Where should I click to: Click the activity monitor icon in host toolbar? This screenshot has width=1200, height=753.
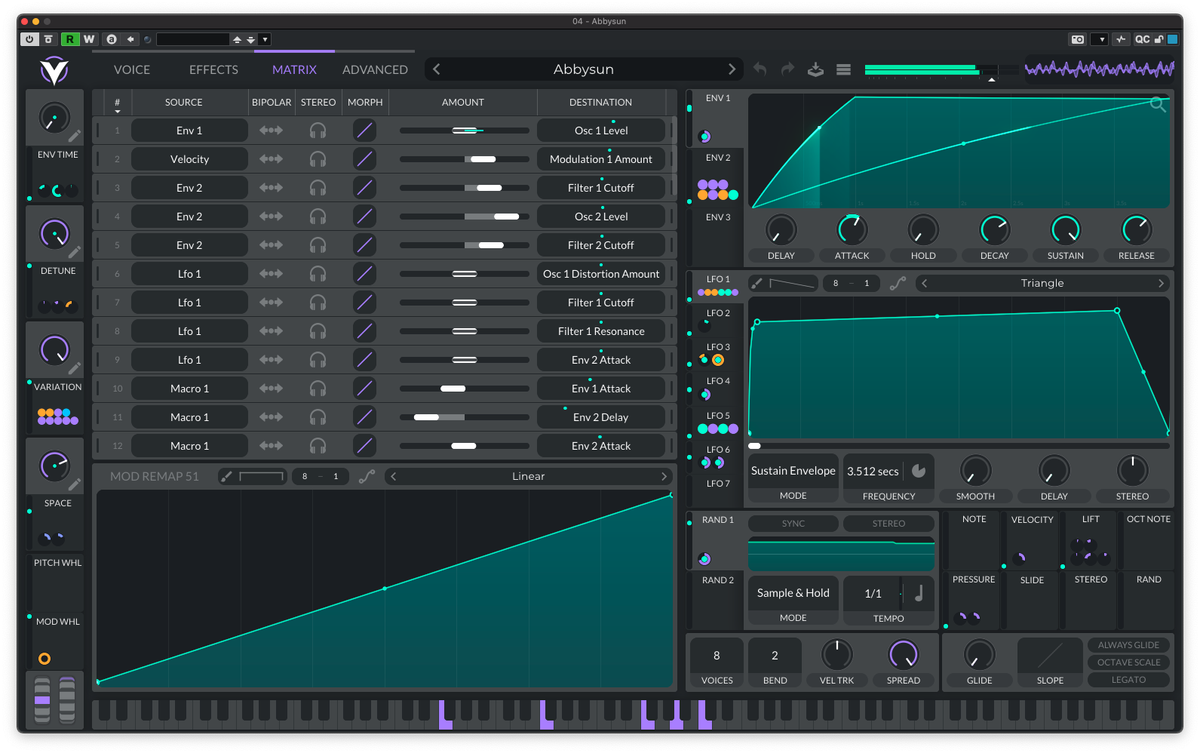1121,39
